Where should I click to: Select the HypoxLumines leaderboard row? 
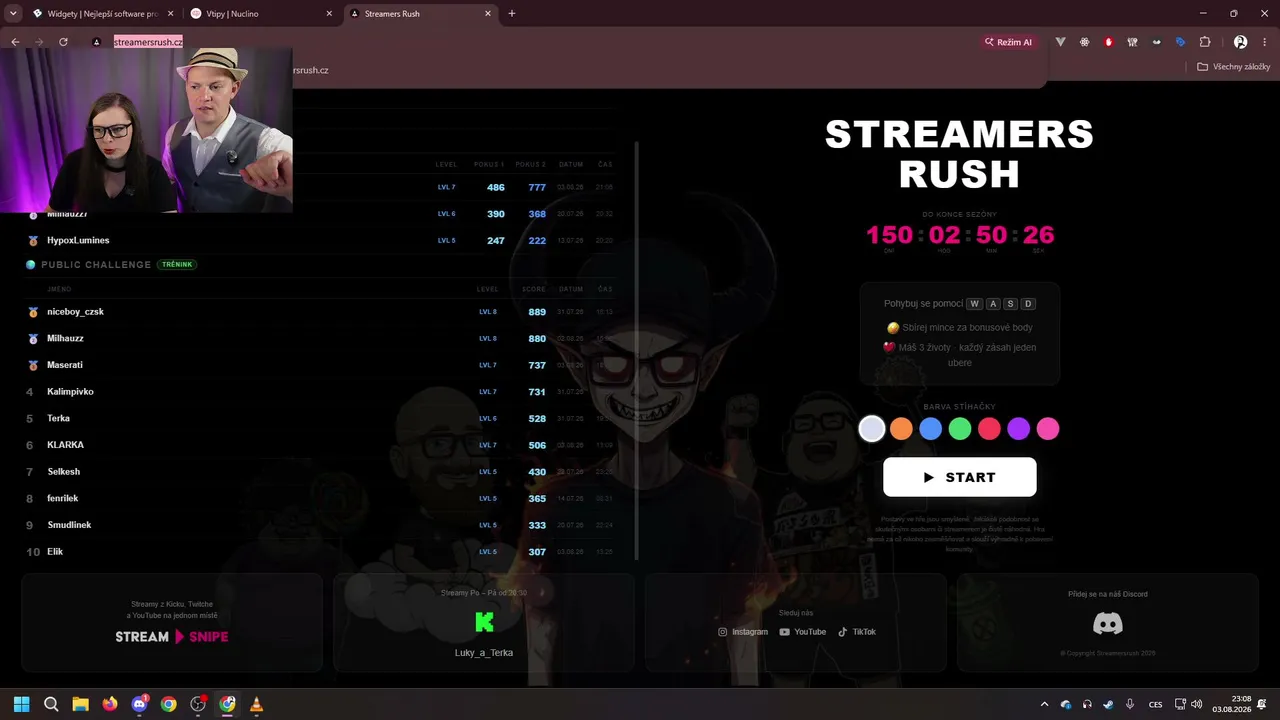(x=320, y=241)
